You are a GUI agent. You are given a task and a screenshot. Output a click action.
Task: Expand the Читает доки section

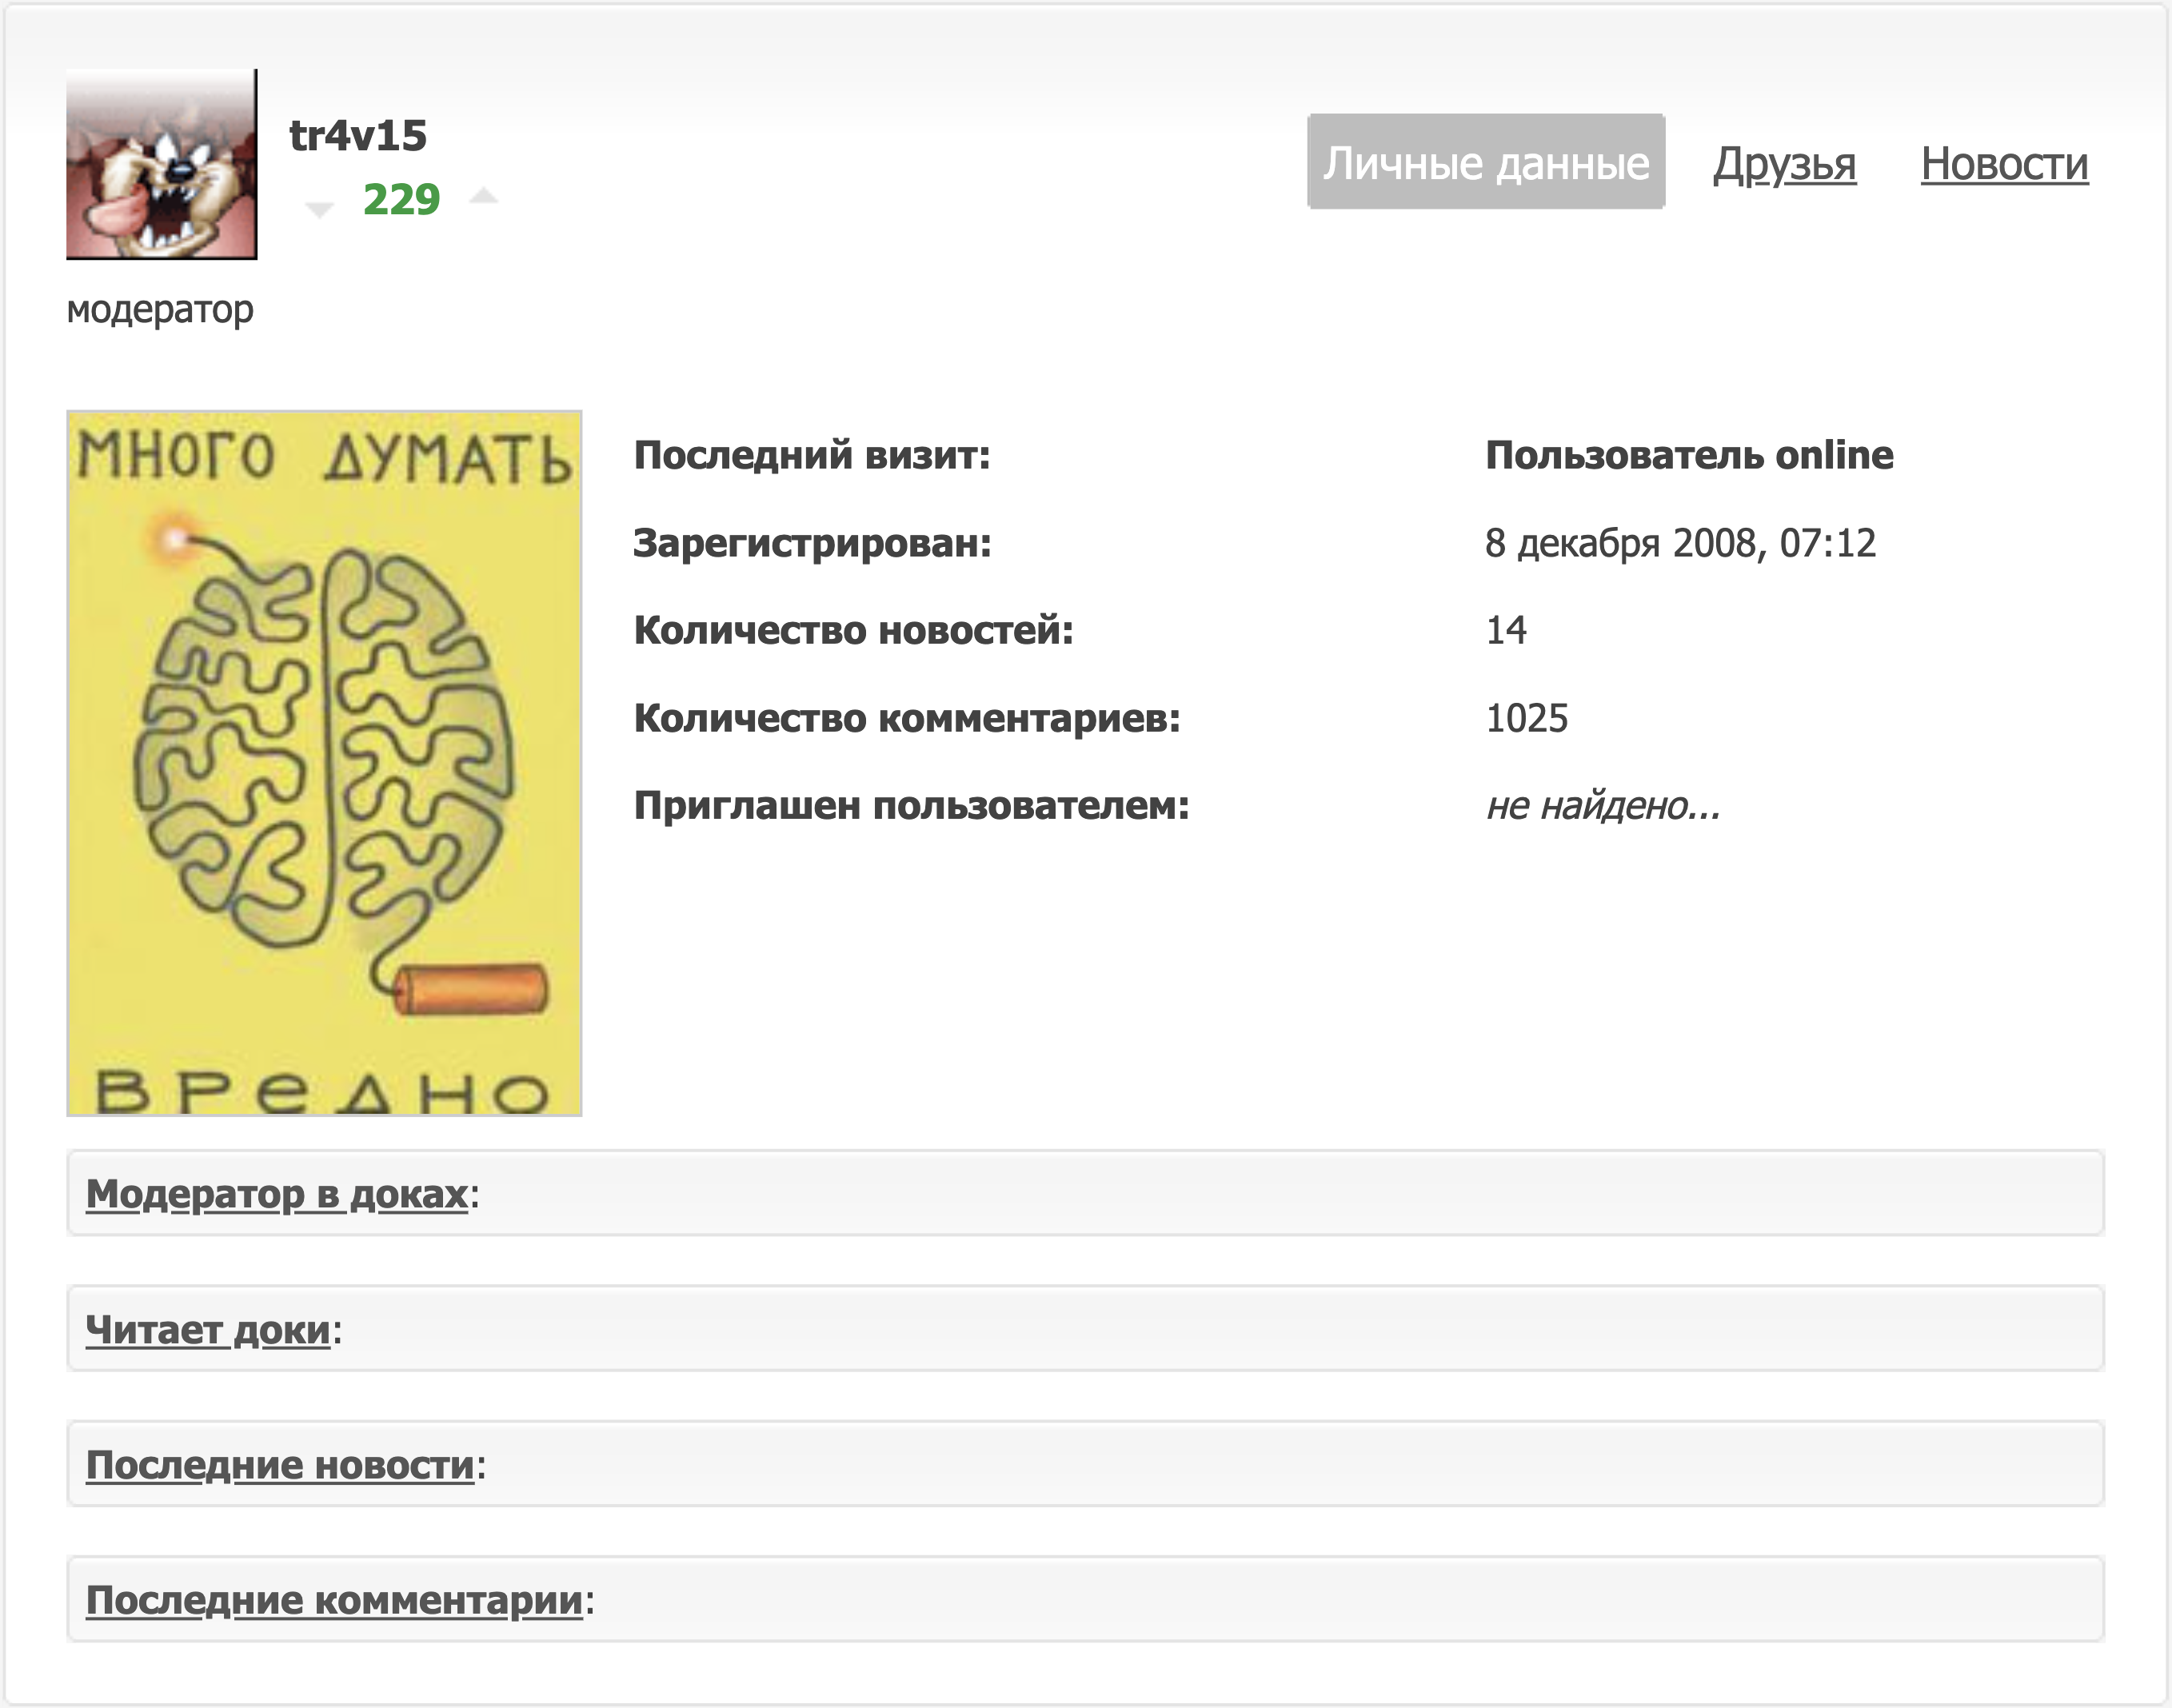[208, 1329]
